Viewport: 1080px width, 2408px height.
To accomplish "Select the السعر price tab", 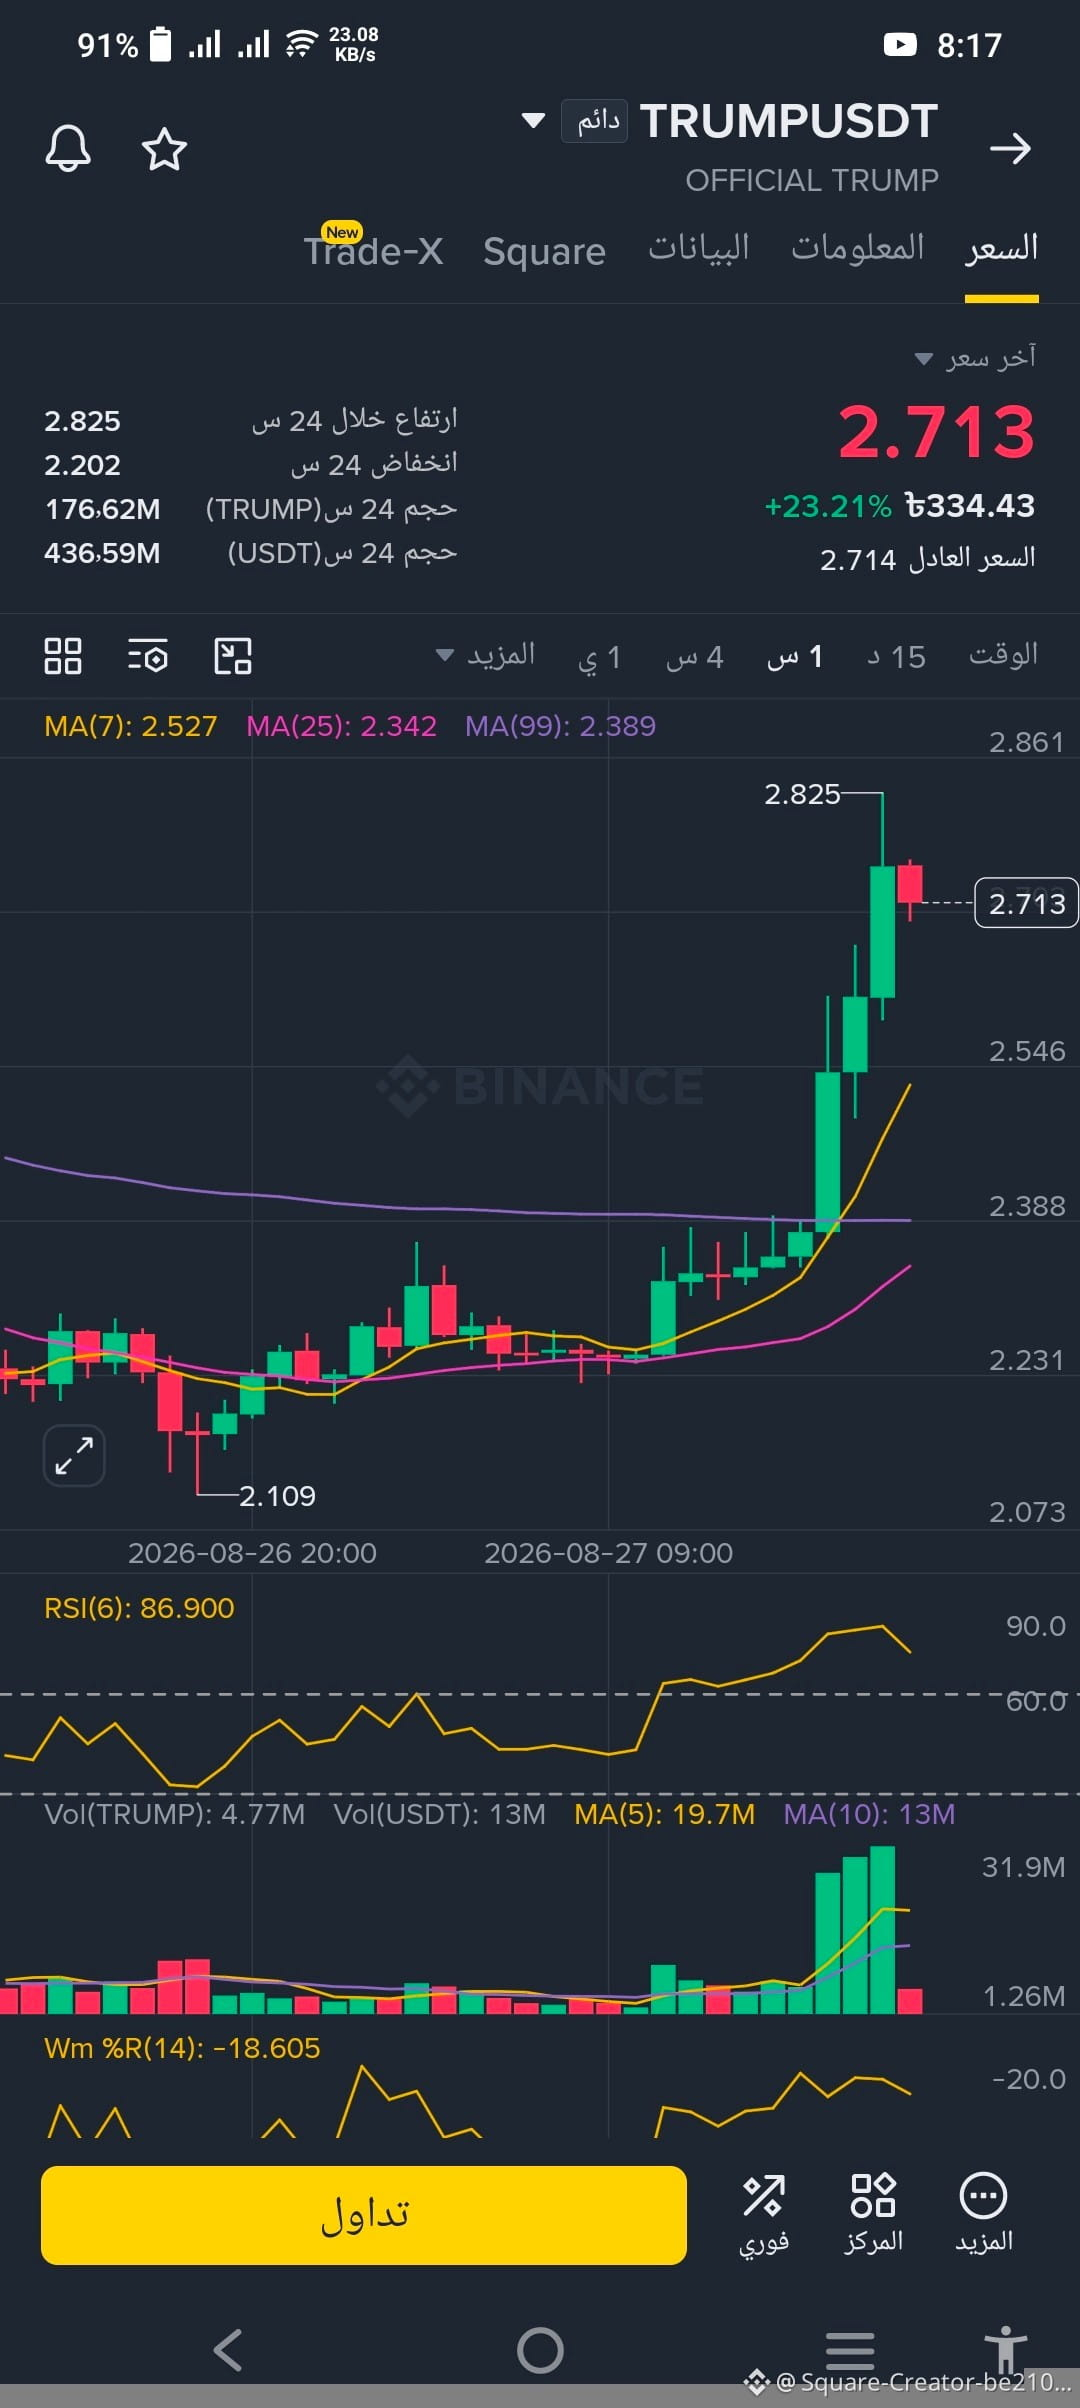I will [1002, 248].
